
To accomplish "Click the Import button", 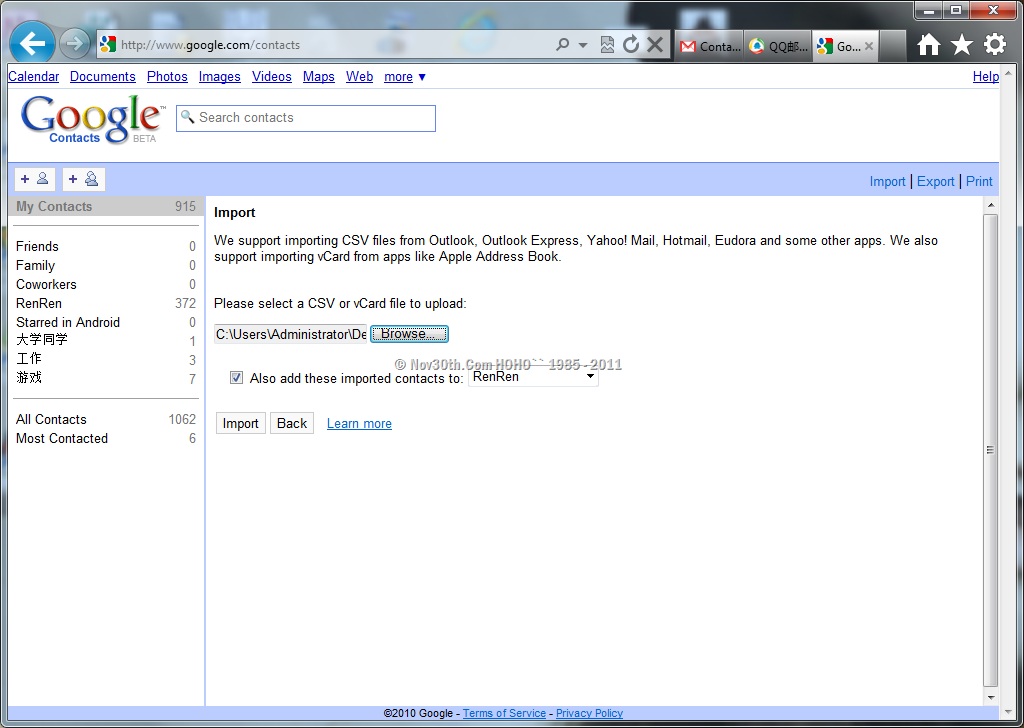I will (x=240, y=423).
